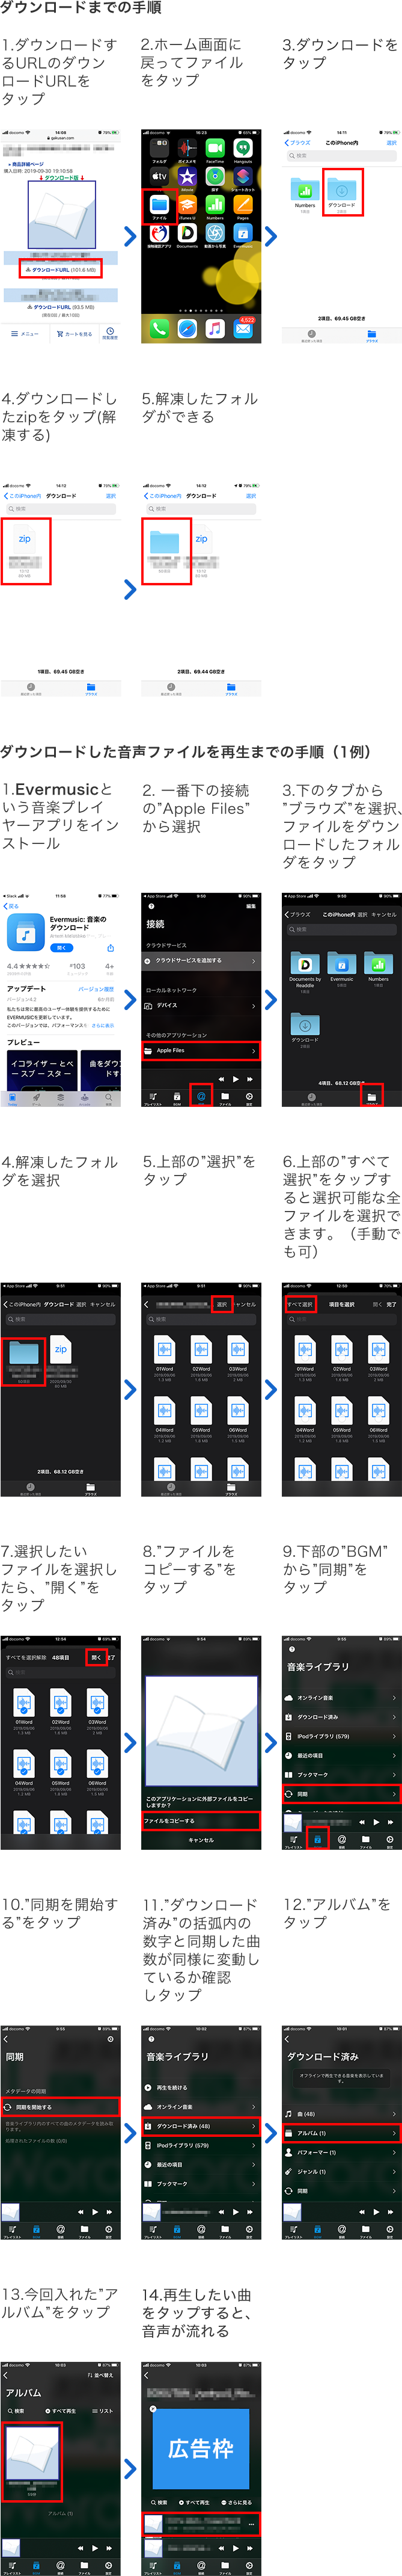Screen dimensions: 402x2576
Task: Tap the settings gear in step 10 sync screen
Action: (x=110, y=2038)
